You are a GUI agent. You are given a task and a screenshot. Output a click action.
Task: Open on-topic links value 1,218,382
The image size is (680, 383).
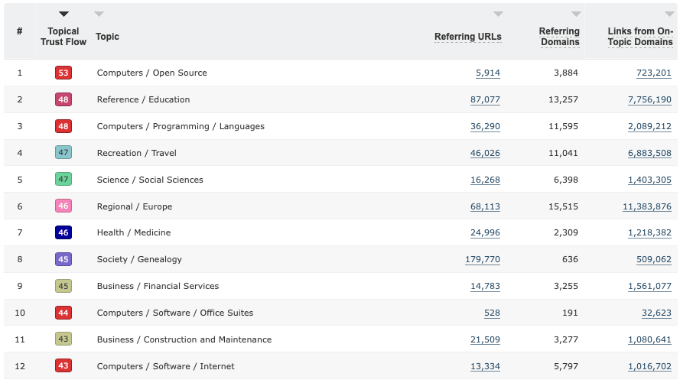point(650,233)
